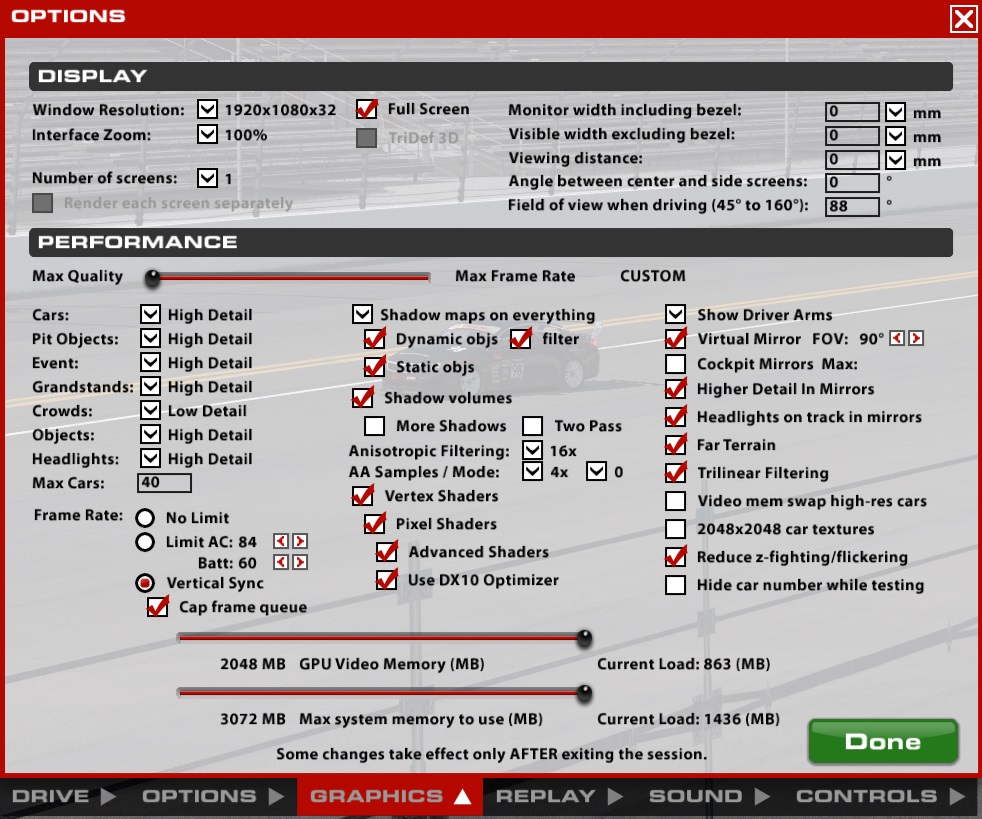Open the Monitor width unit dropdown arrow

(896, 110)
